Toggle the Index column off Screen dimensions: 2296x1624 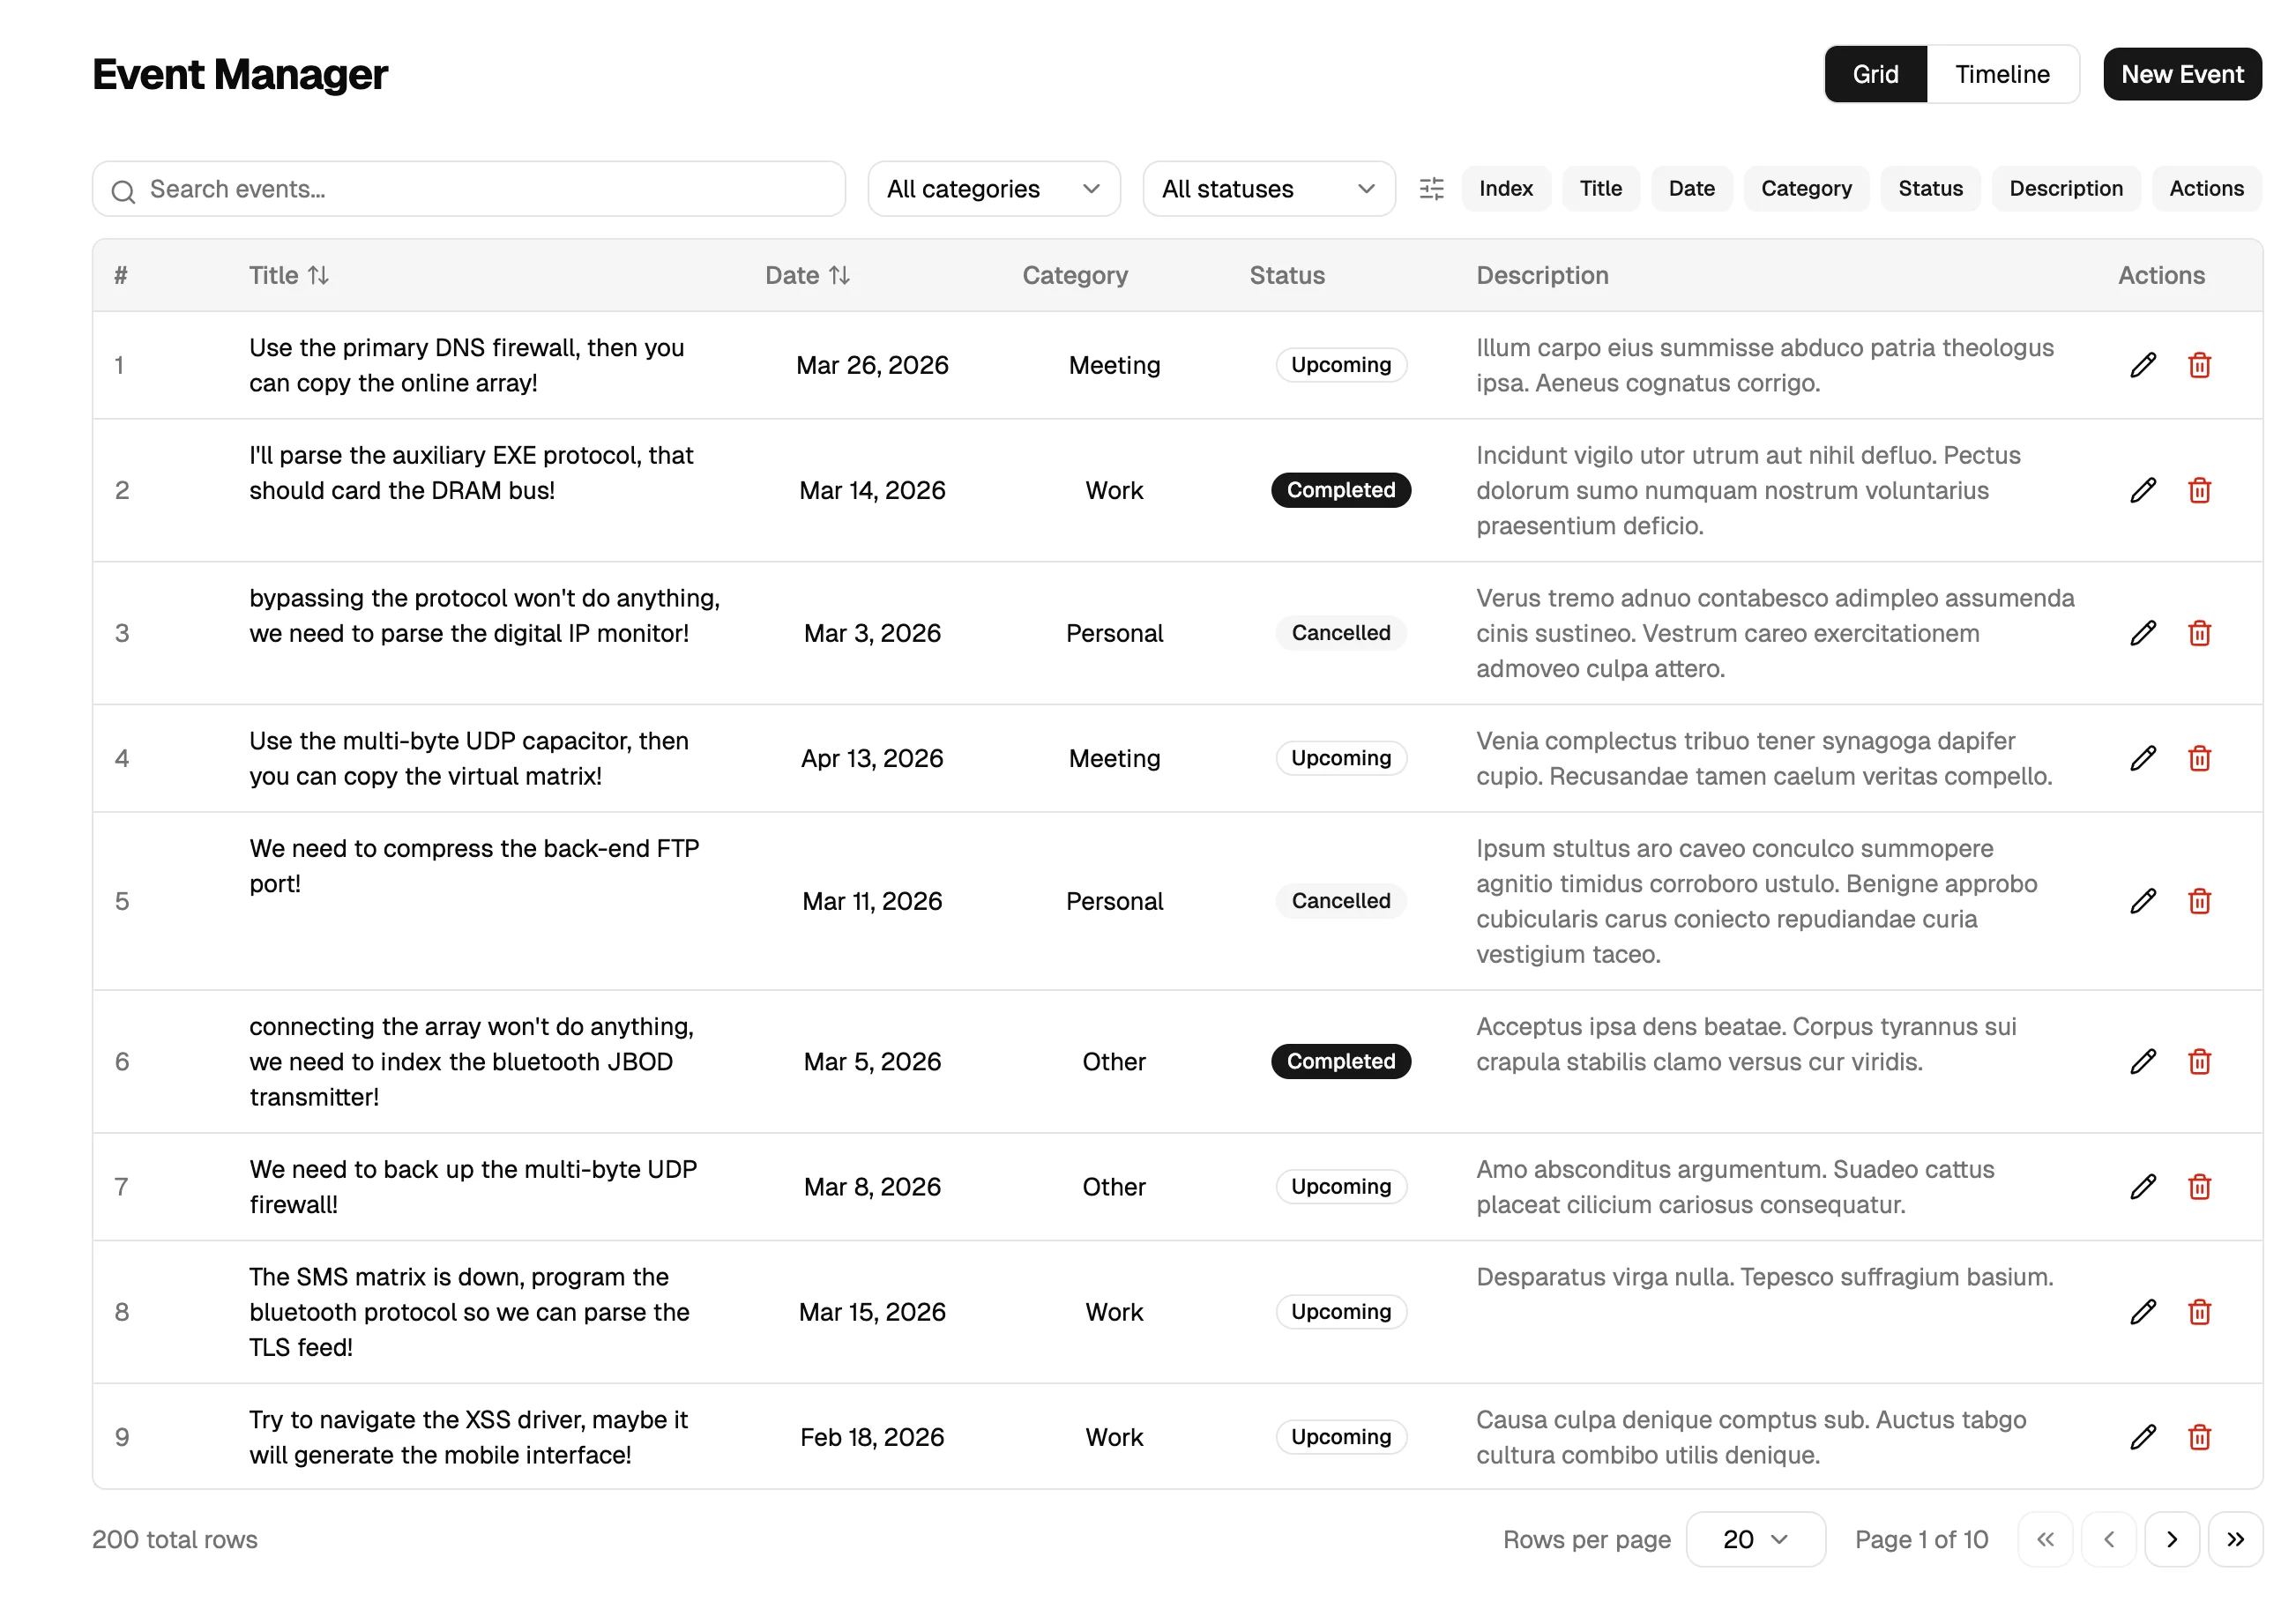pyautogui.click(x=1506, y=188)
